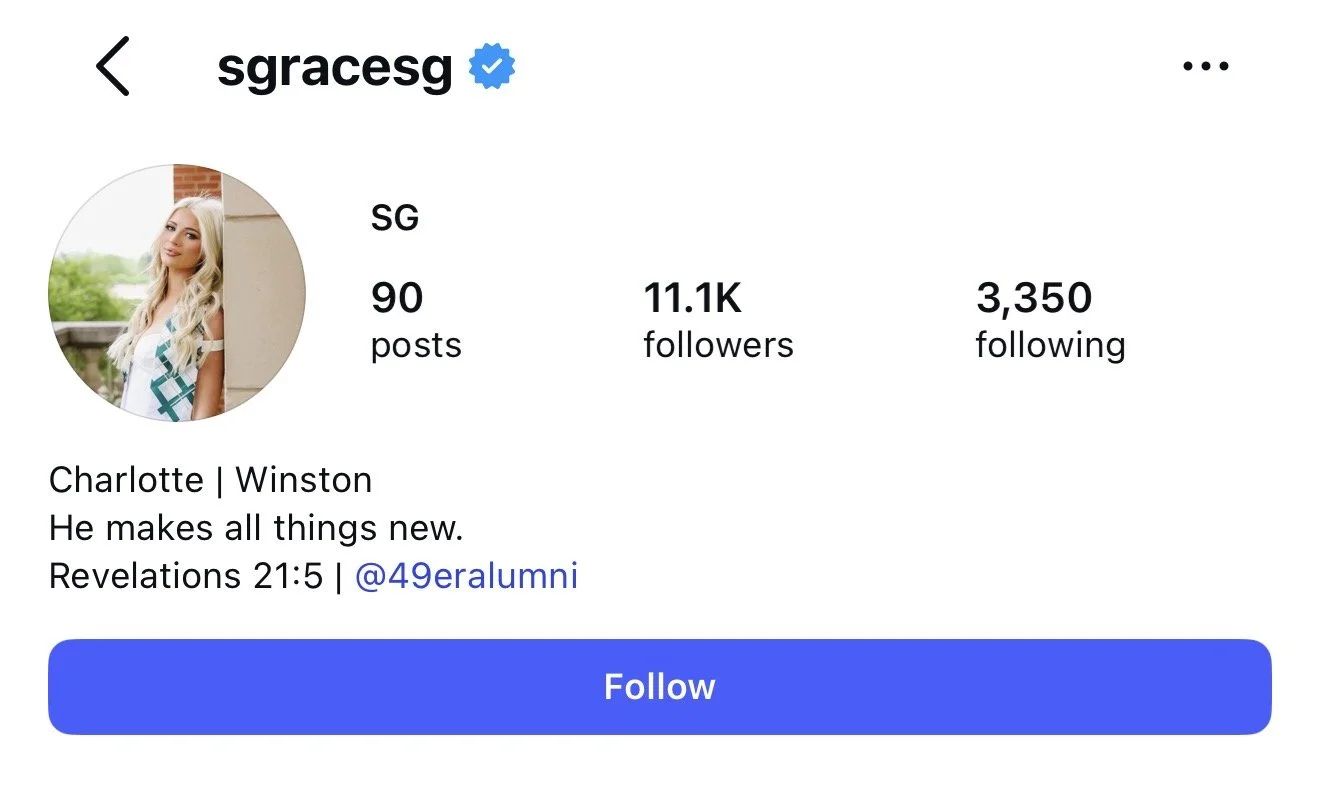This screenshot has width=1320, height=793.
Task: Click the 'posts' label
Action: tap(416, 346)
